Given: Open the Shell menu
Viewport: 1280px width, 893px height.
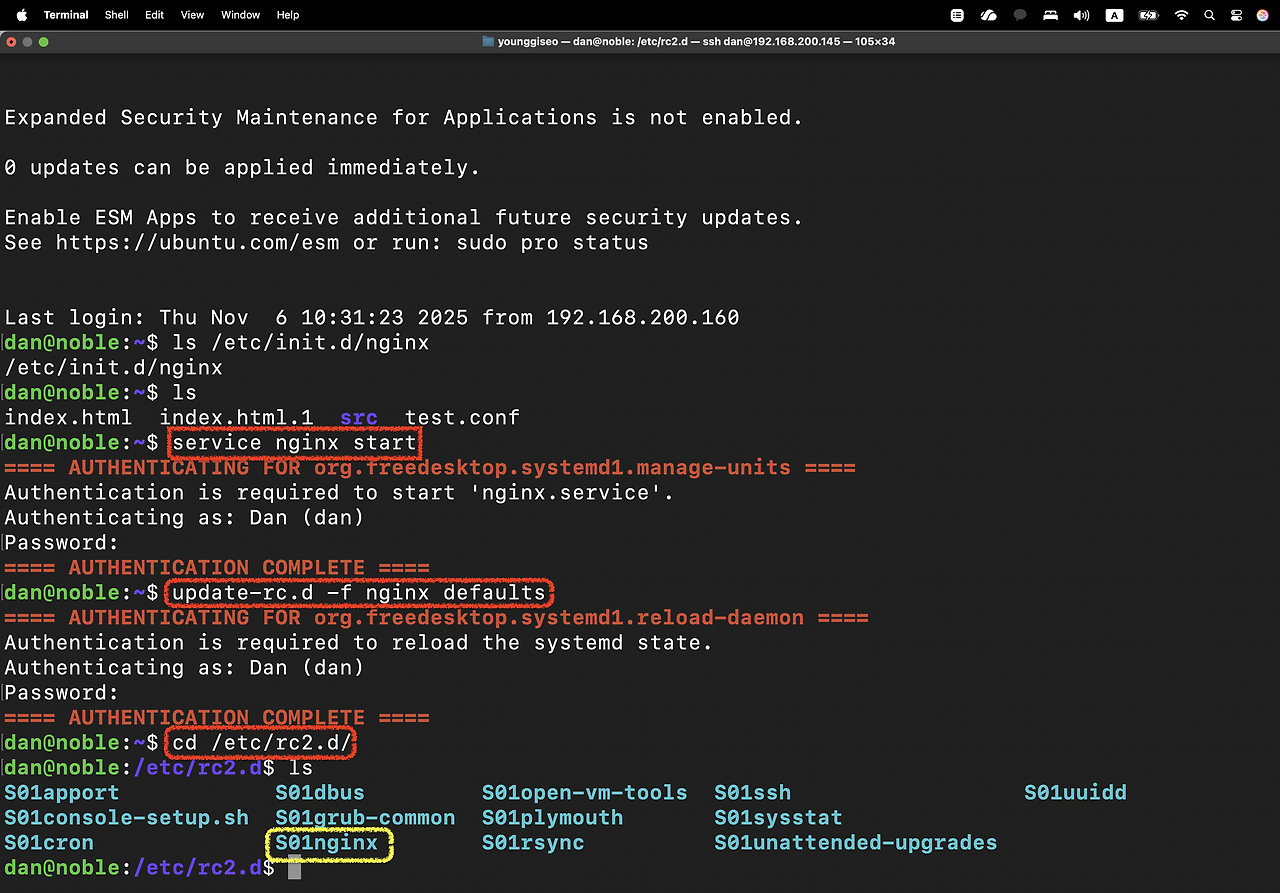Looking at the screenshot, I should (x=117, y=15).
